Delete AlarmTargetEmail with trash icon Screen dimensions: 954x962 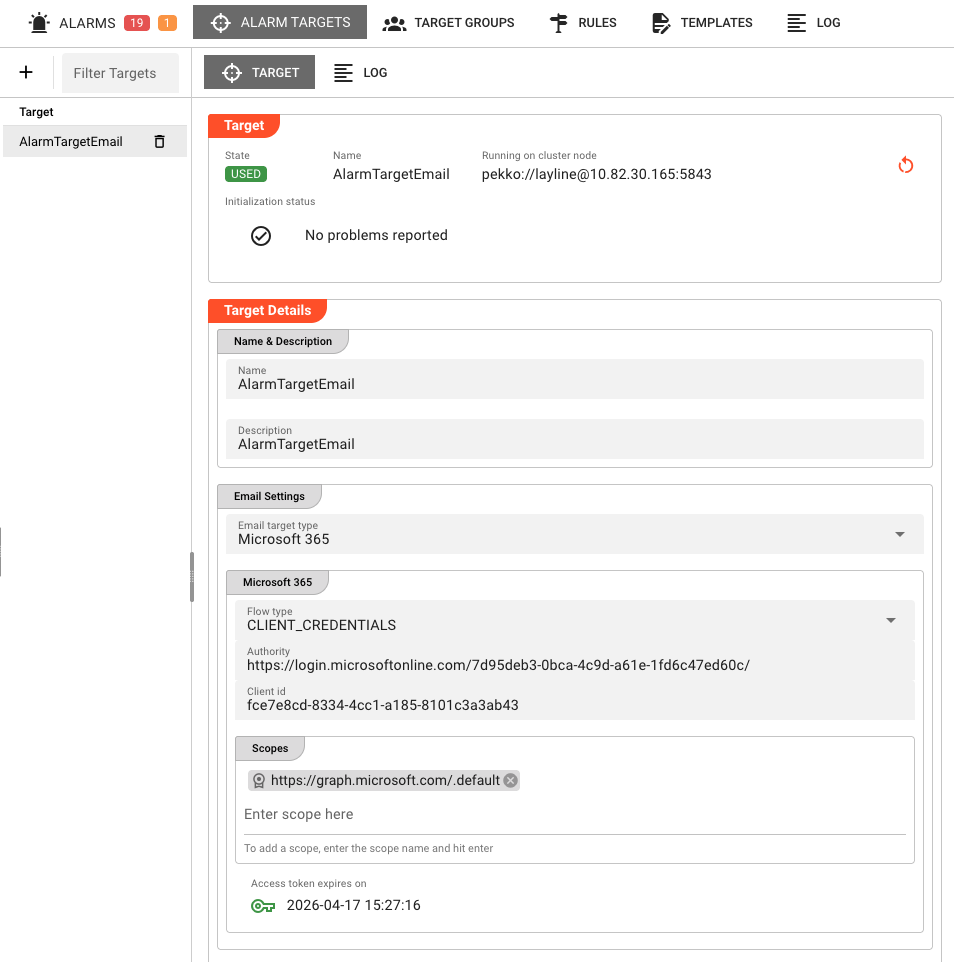pyautogui.click(x=160, y=142)
